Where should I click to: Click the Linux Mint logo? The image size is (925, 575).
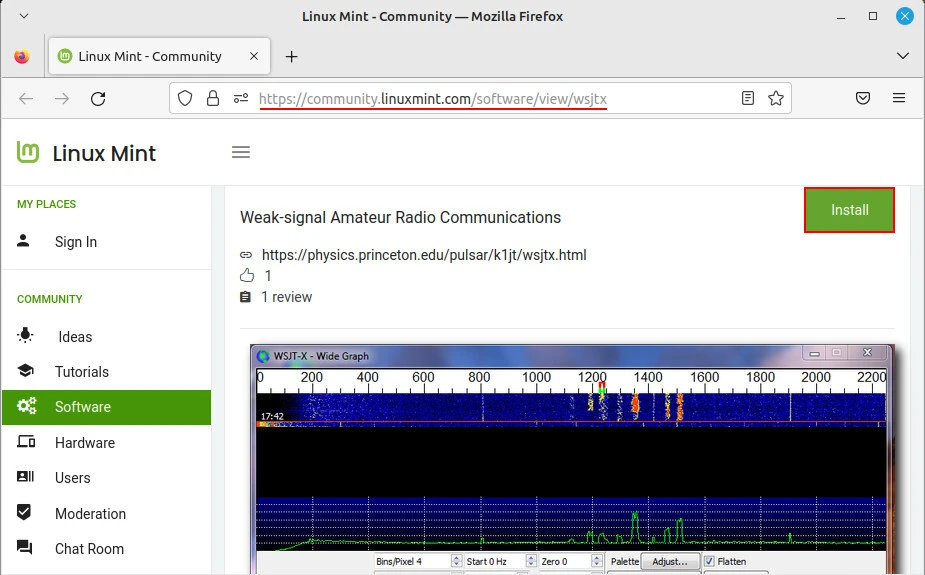[x=28, y=152]
